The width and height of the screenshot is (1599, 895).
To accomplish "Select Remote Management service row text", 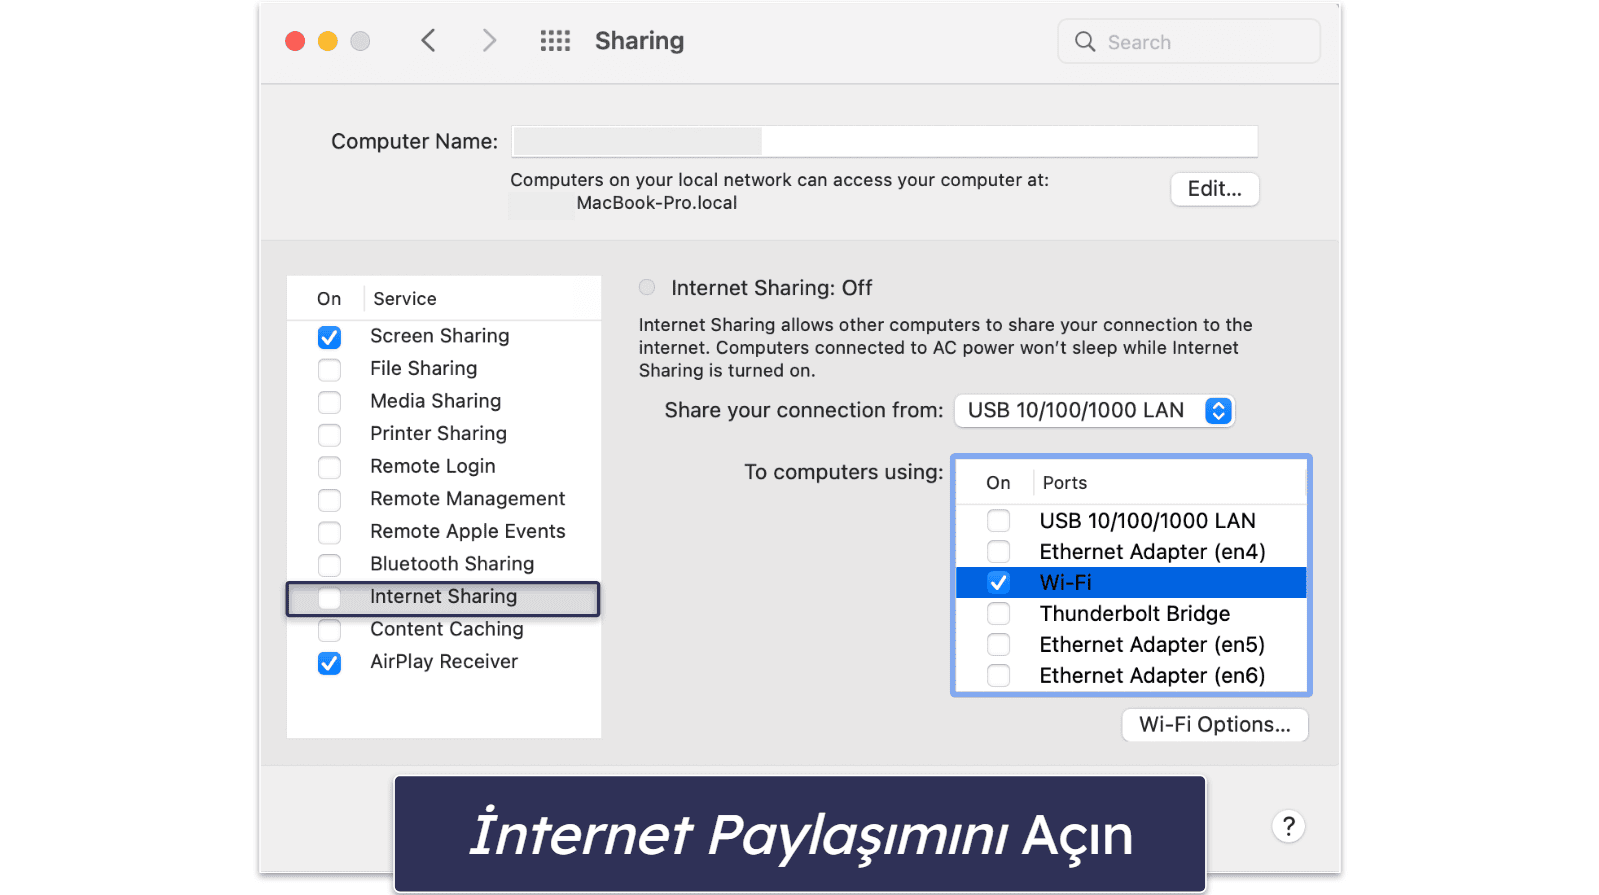I will coord(467,498).
